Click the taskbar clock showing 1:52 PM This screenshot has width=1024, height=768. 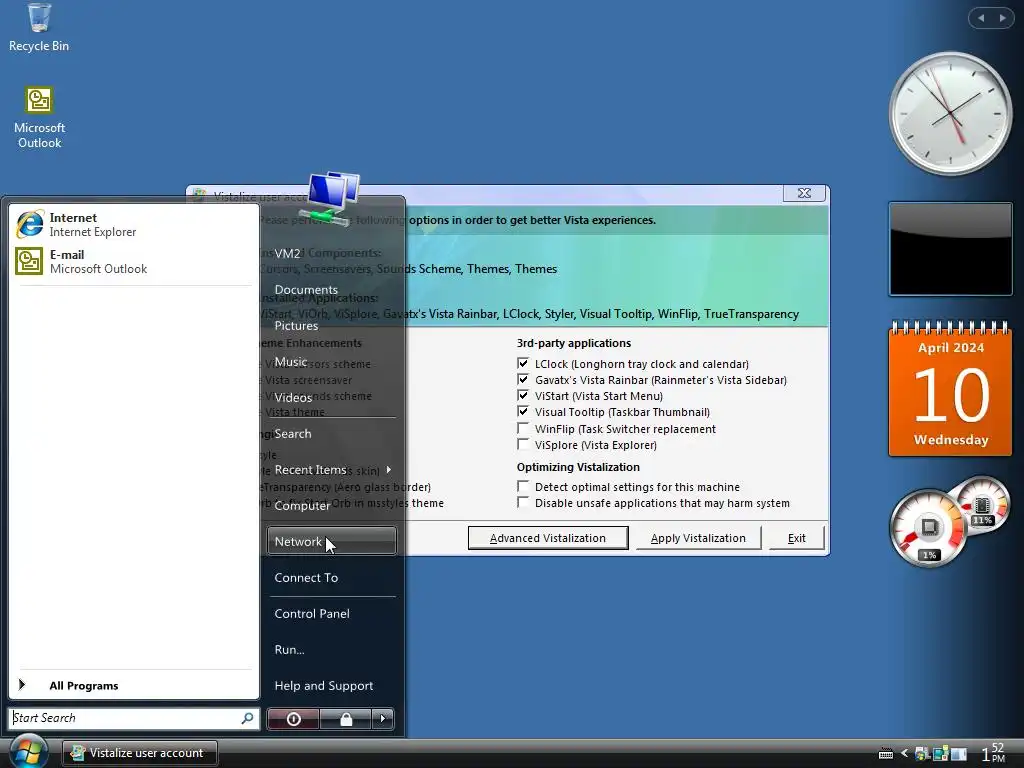(993, 753)
